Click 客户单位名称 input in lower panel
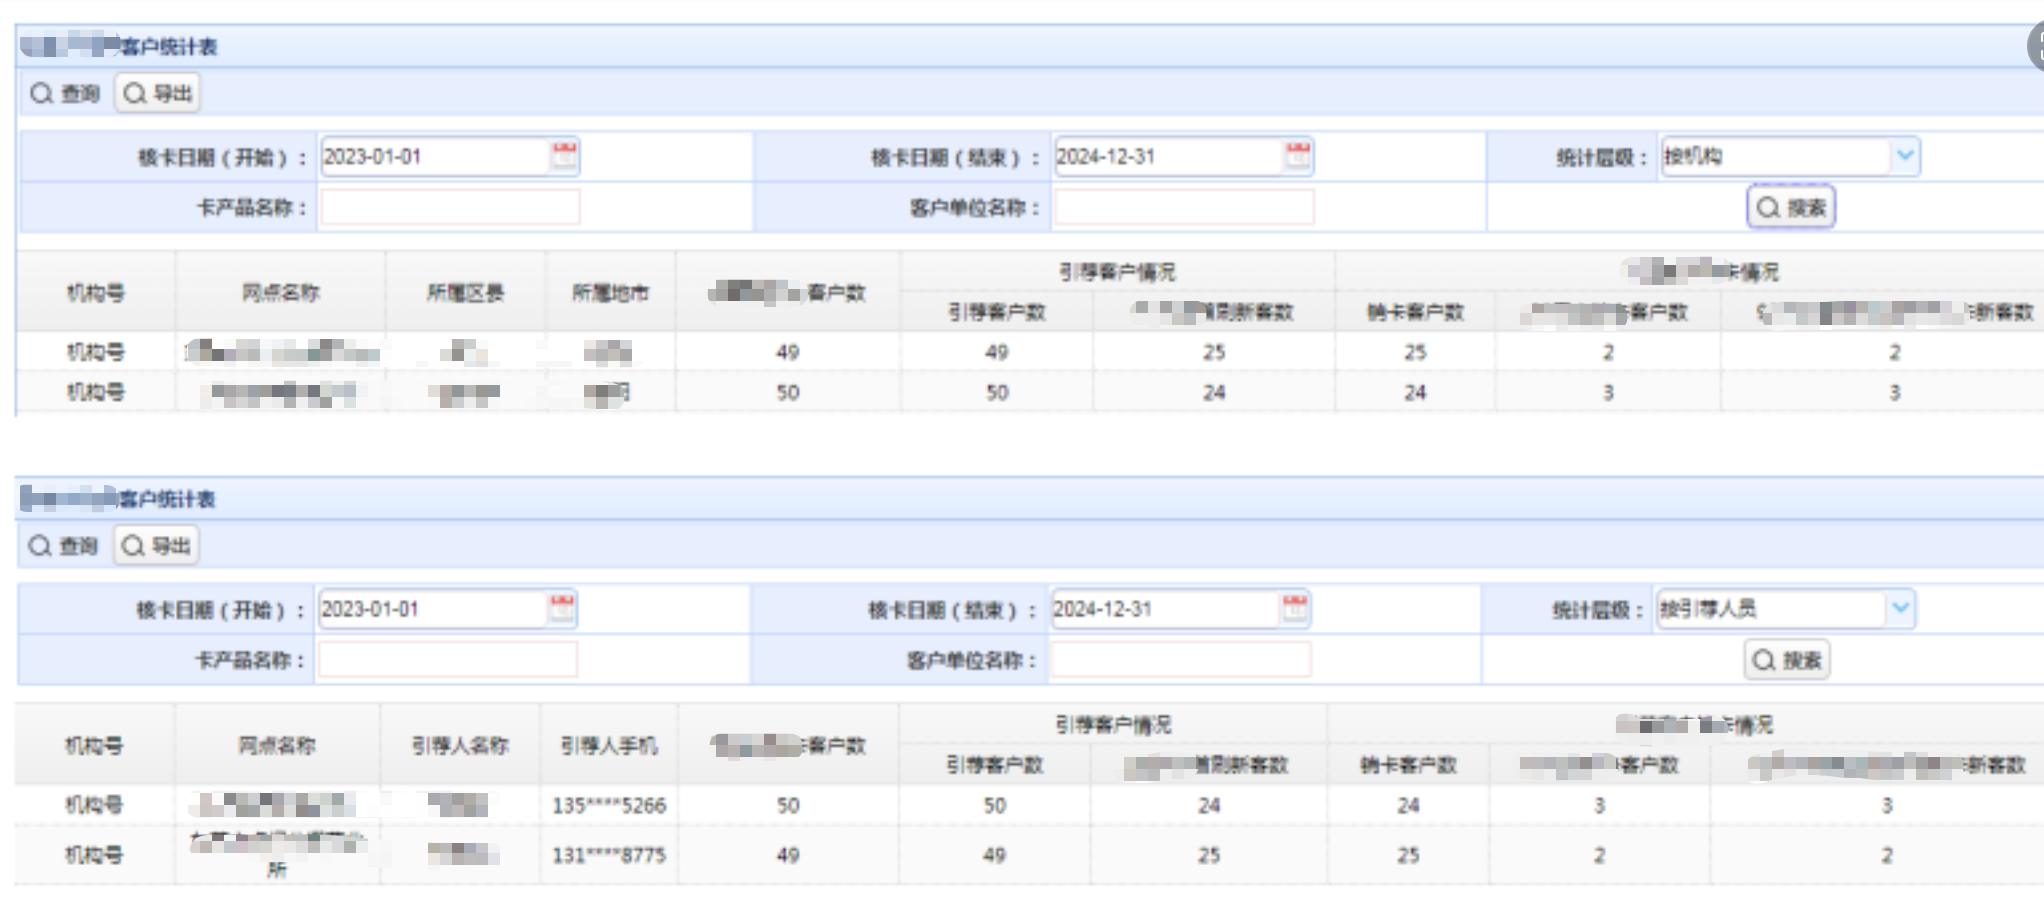 click(1181, 660)
